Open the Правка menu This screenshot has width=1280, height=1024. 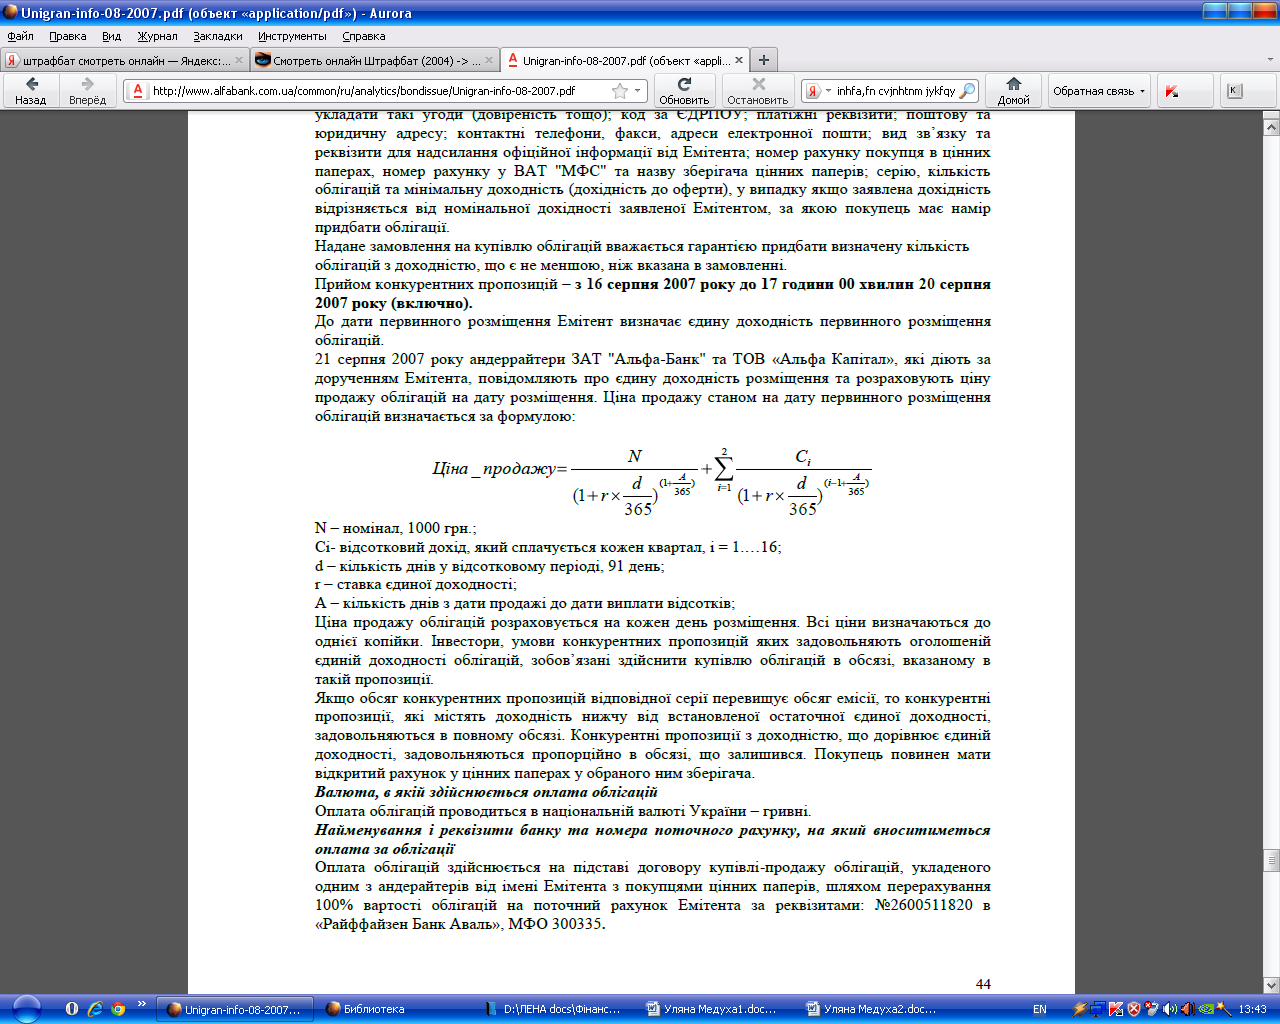pyautogui.click(x=68, y=36)
